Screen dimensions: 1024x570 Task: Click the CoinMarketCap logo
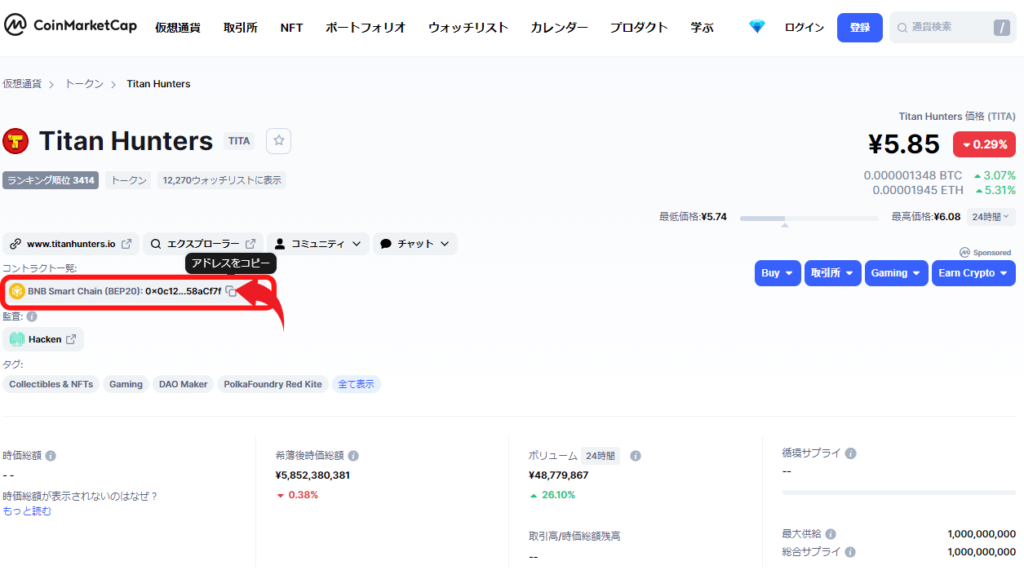(x=71, y=25)
